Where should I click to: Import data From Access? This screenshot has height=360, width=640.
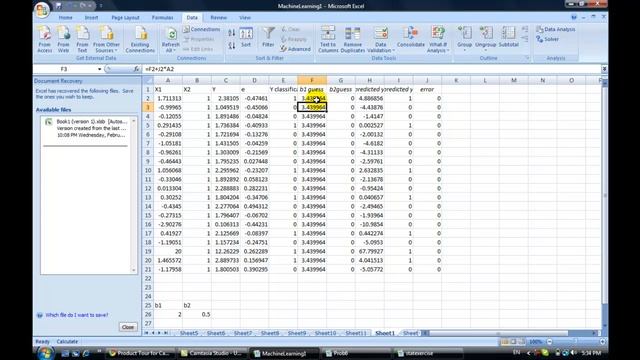(x=44, y=39)
